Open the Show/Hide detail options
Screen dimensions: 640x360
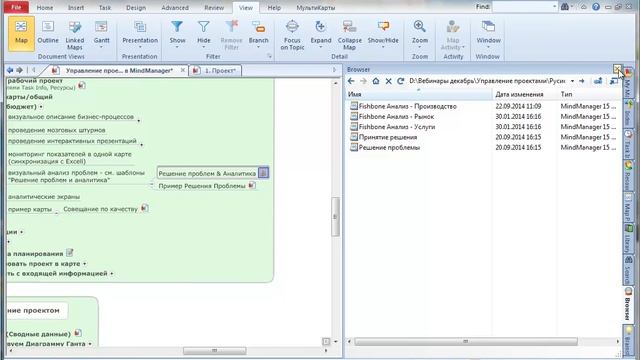(383, 33)
